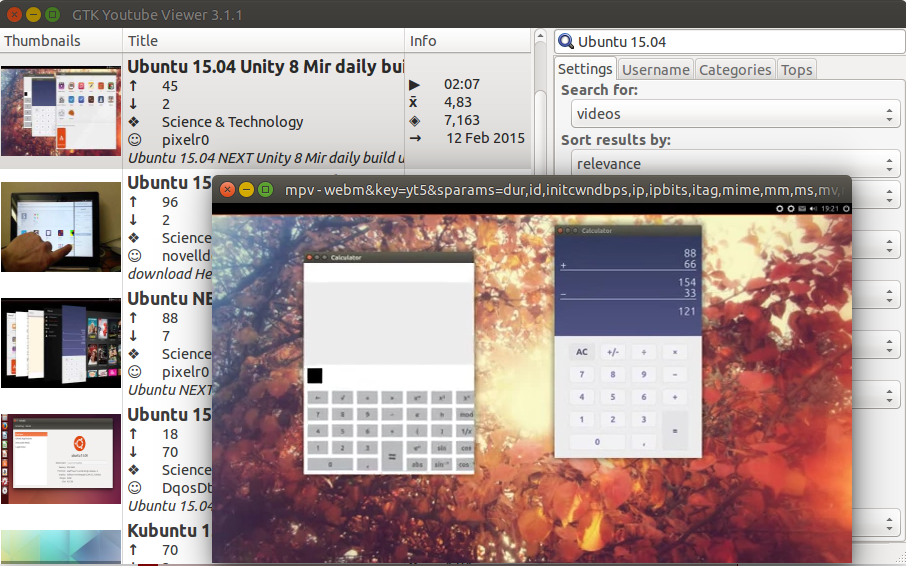Click the dislikes down-arrow icon beside 70
The height and width of the screenshot is (566, 906).
133,452
